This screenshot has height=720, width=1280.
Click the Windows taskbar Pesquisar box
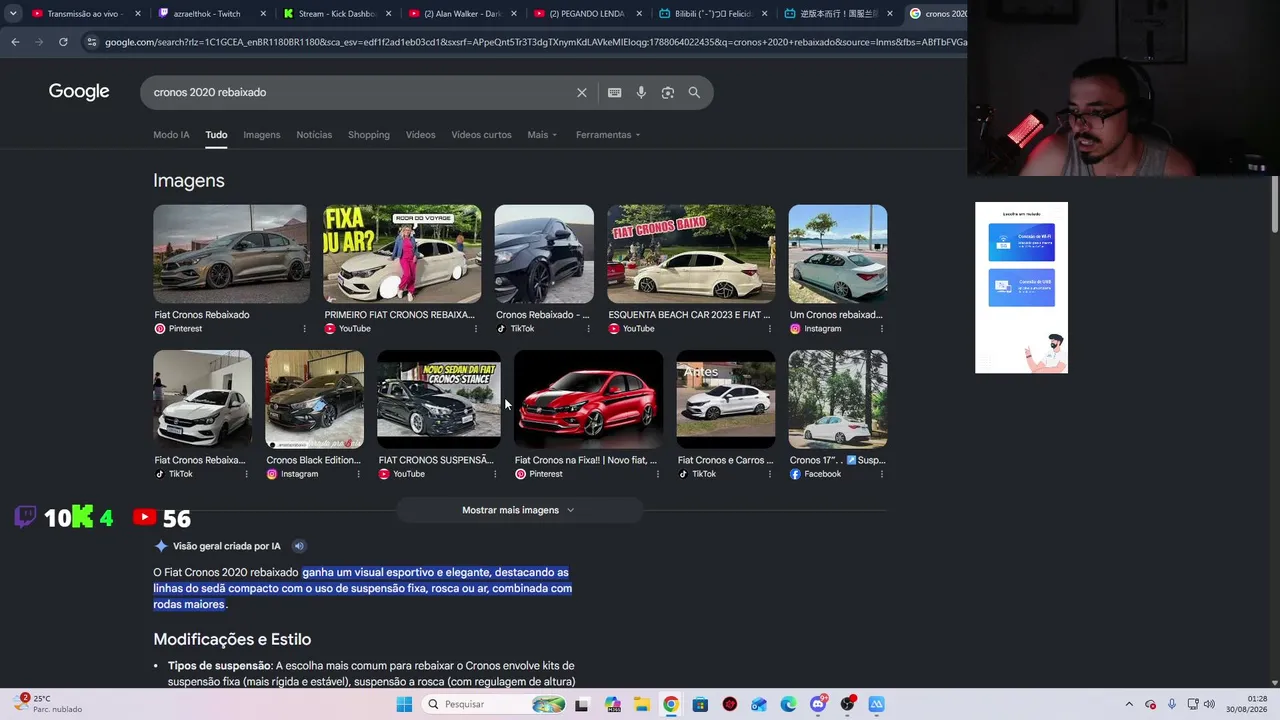[x=494, y=704]
